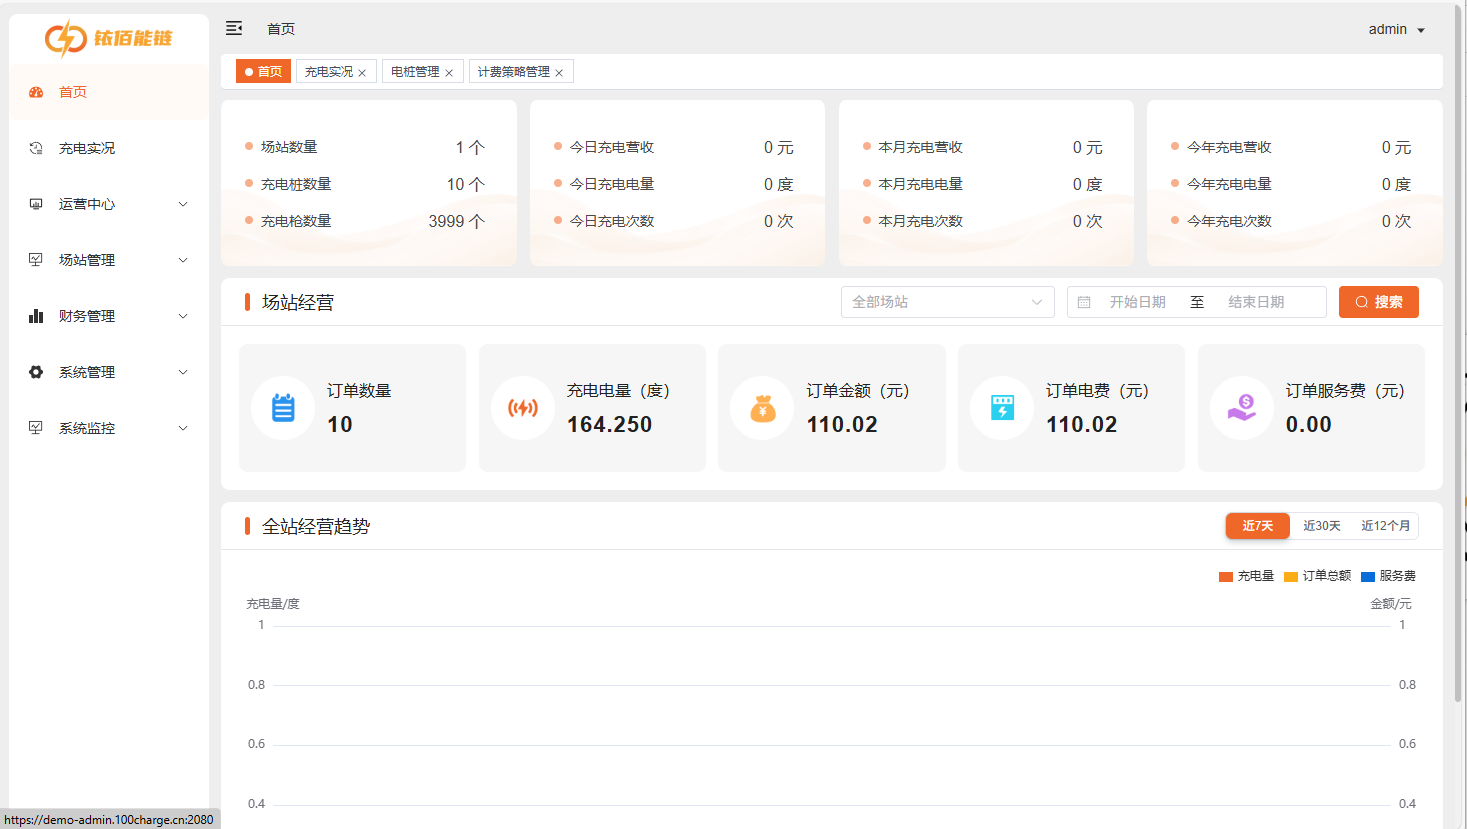This screenshot has height=829, width=1467.
Task: Open the 全部场站 station dropdown
Action: (947, 301)
